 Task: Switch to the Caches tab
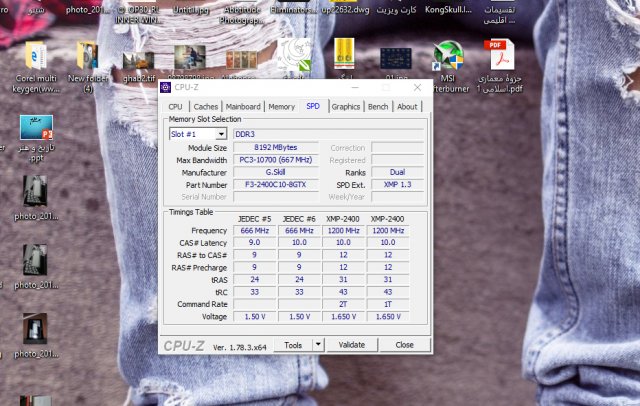pos(205,106)
